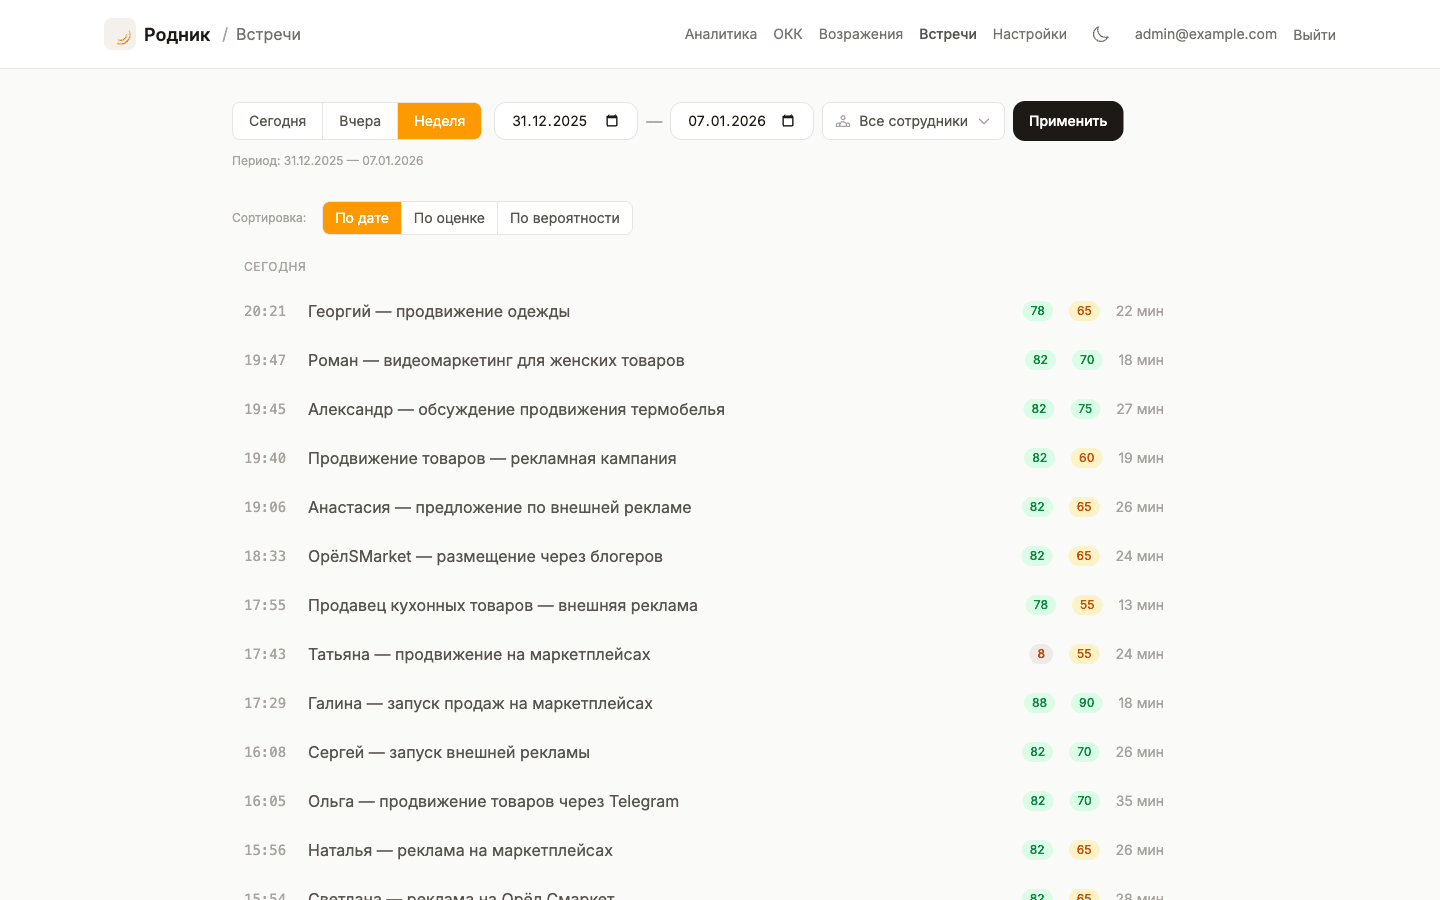Open the Аналитика section
This screenshot has height=900, width=1440.
click(721, 33)
